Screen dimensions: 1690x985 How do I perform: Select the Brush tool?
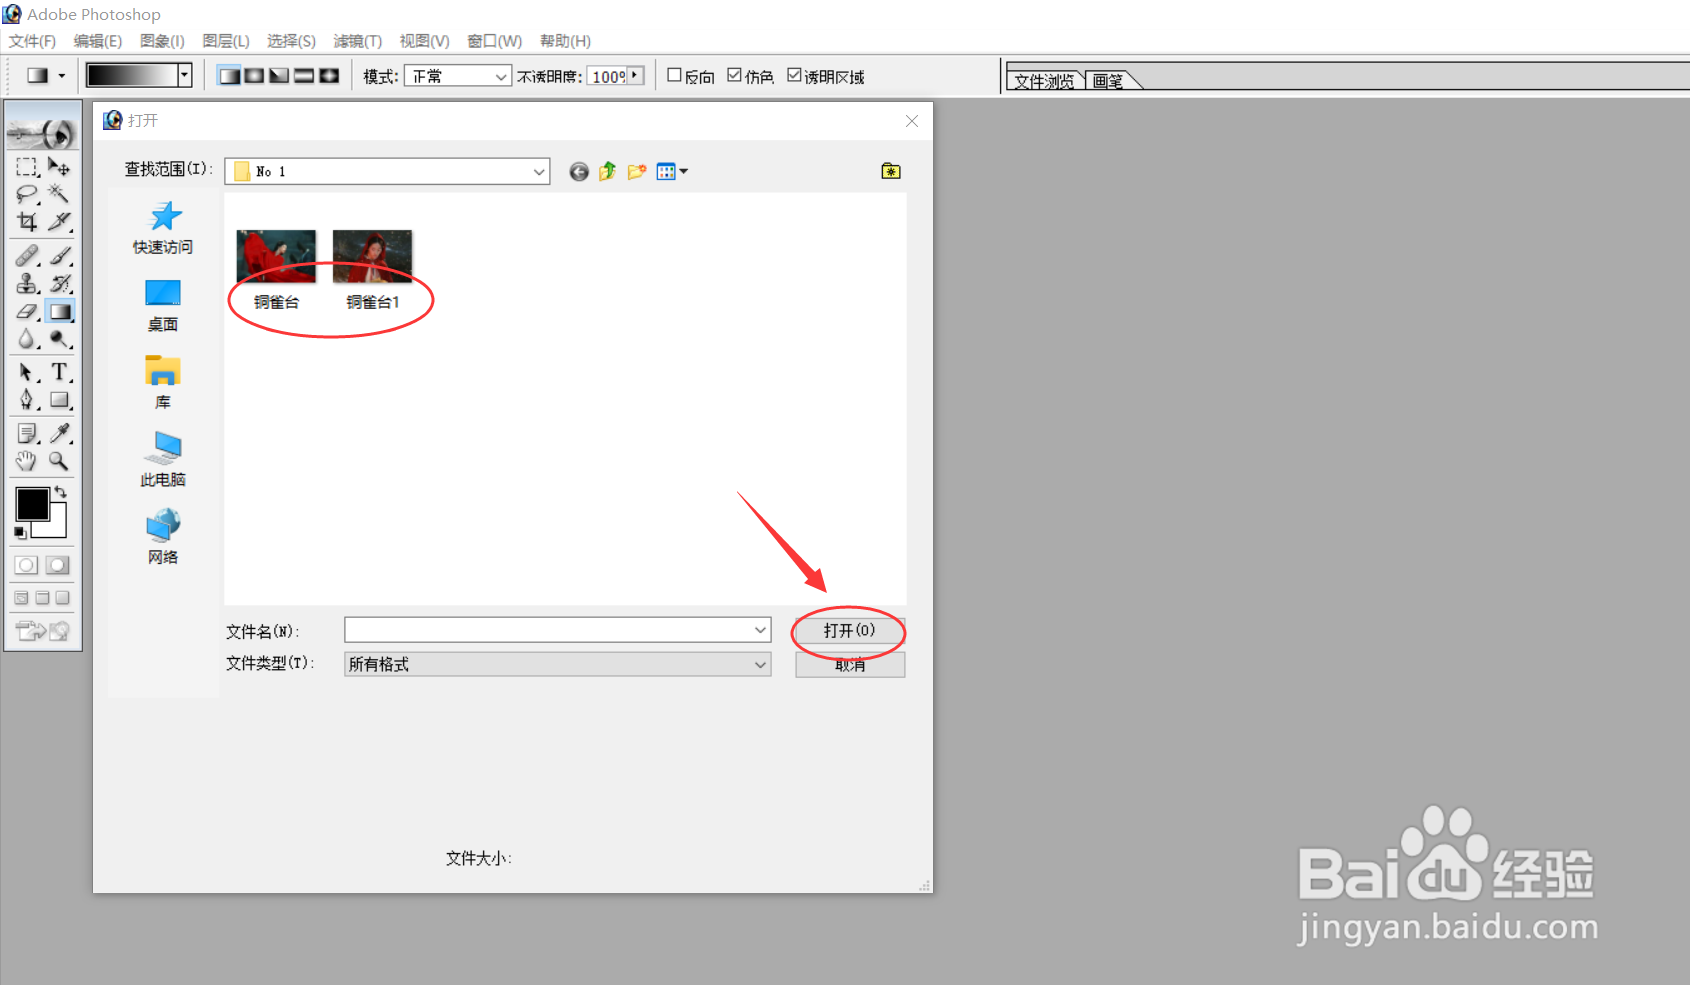[59, 256]
